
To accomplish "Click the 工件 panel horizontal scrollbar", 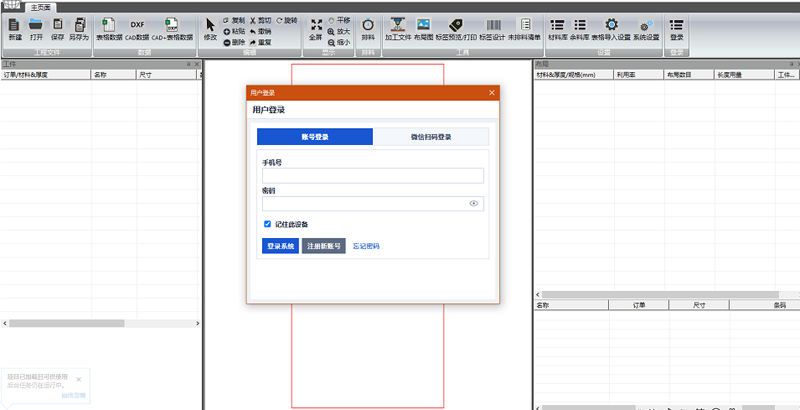I will point(66,323).
